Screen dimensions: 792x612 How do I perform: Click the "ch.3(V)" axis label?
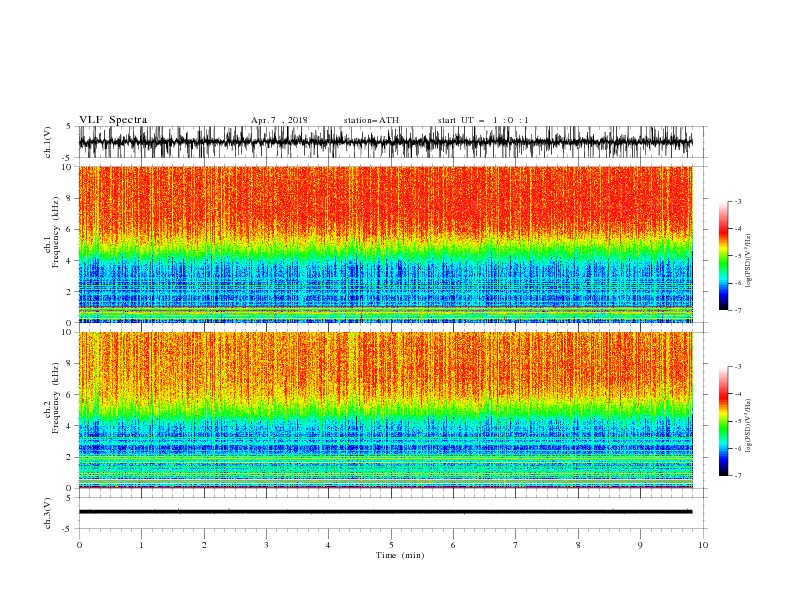coord(48,513)
